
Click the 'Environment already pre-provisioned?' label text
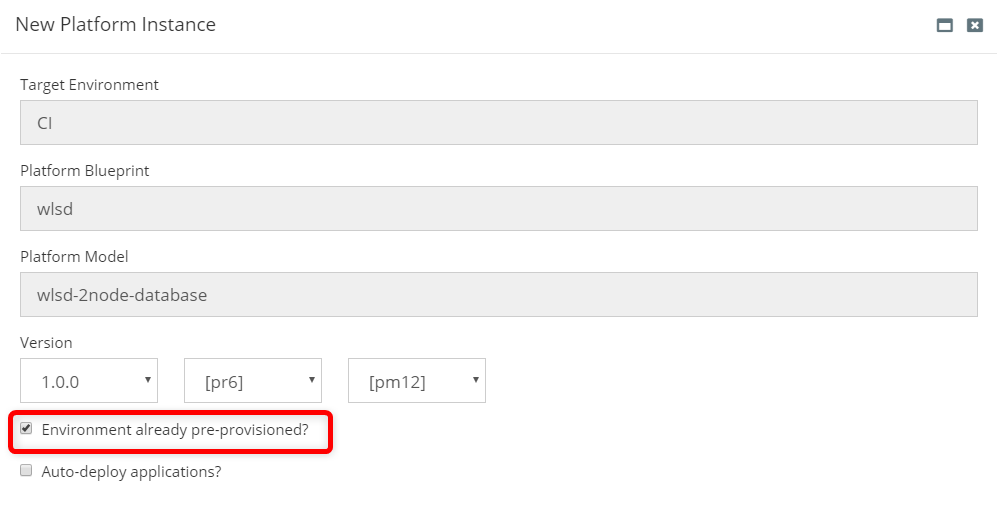click(x=175, y=430)
